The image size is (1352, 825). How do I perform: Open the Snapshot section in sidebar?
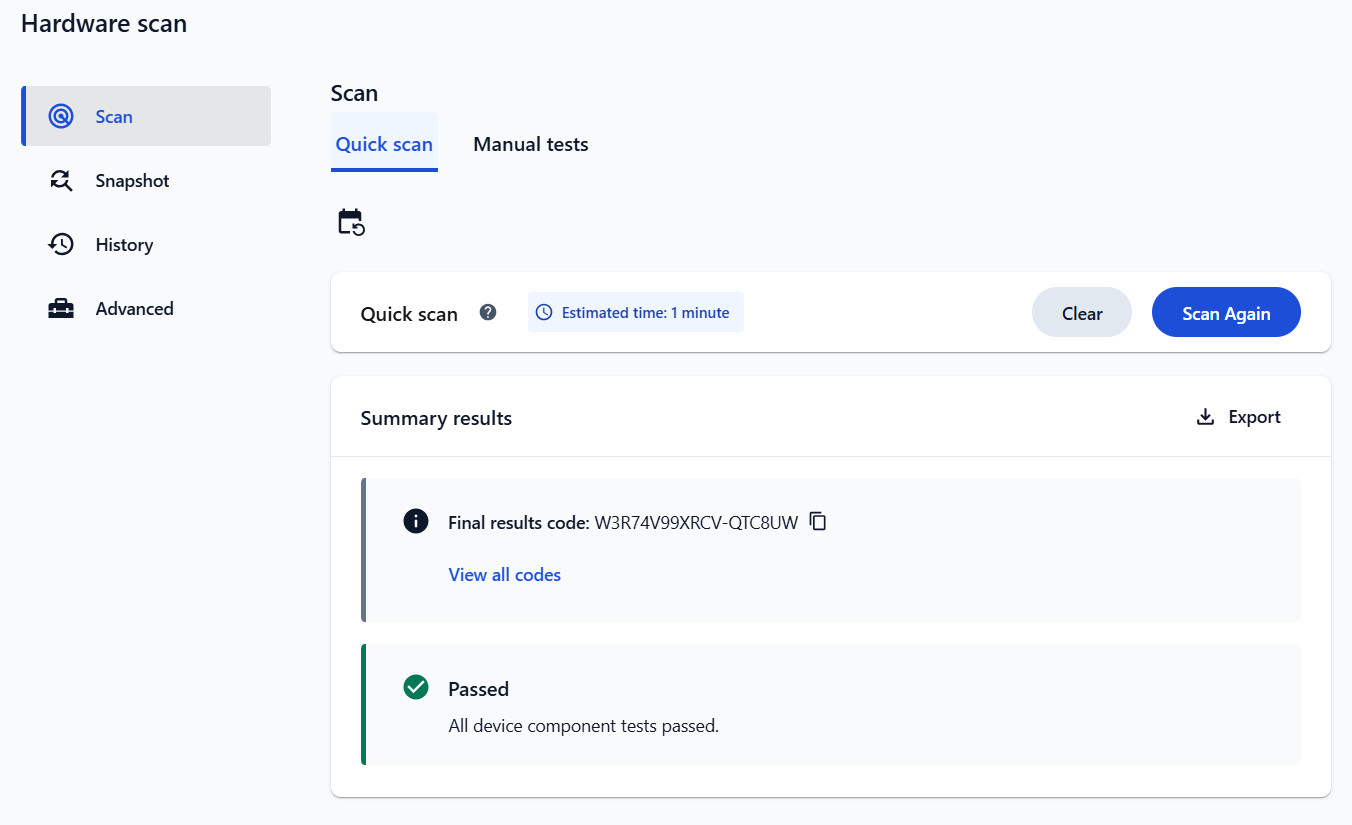pos(146,181)
